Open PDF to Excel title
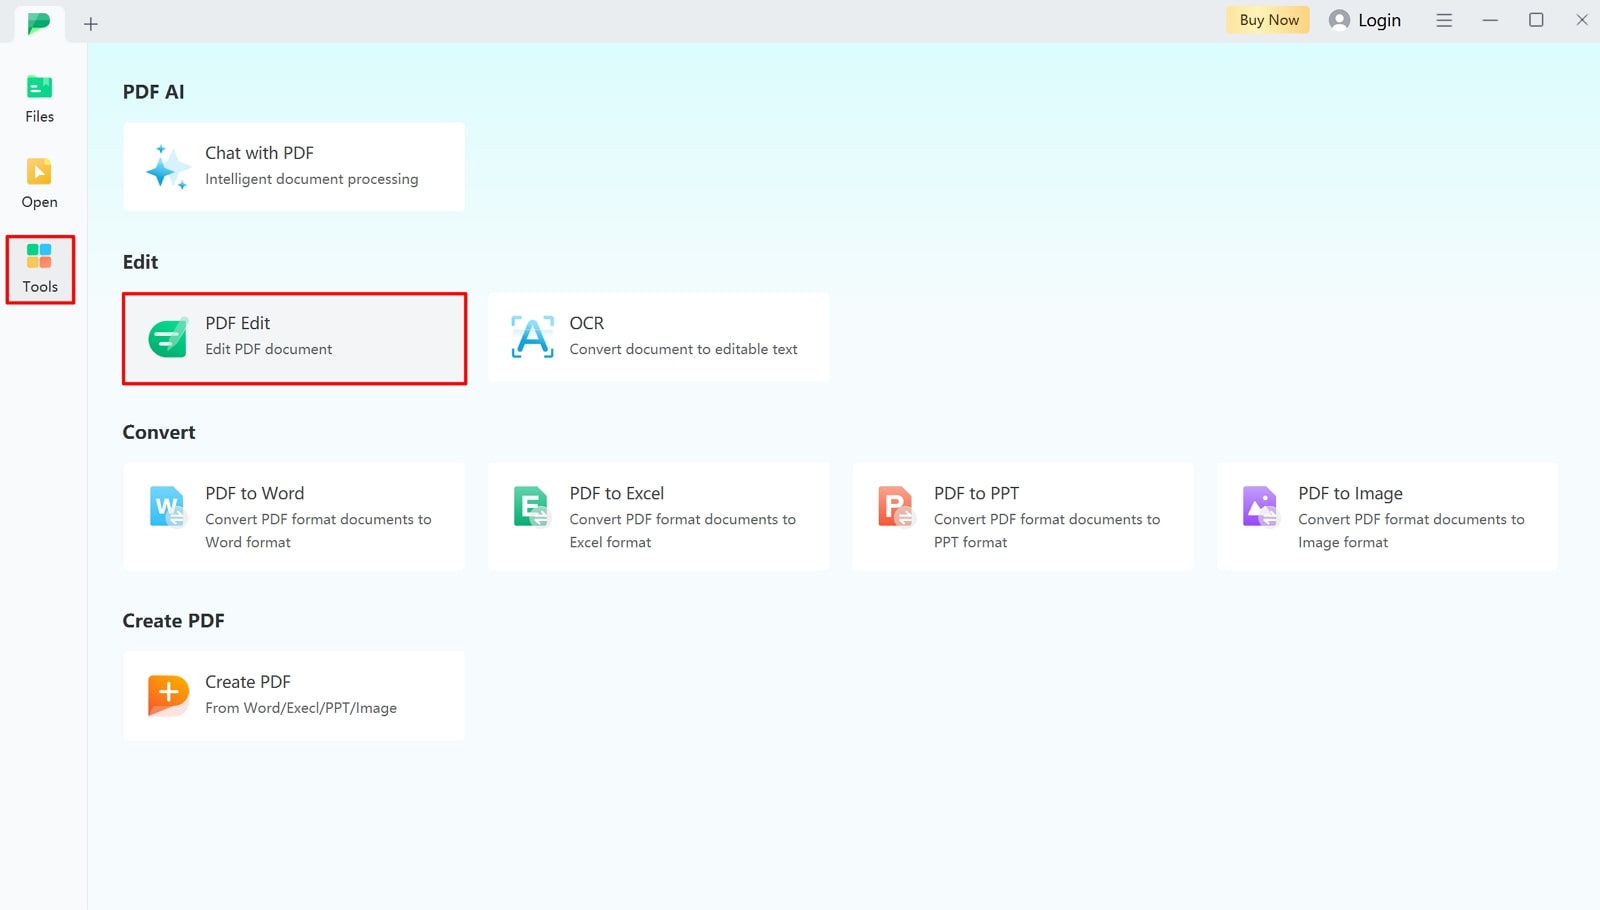Viewport: 1600px width, 910px height. coord(616,493)
